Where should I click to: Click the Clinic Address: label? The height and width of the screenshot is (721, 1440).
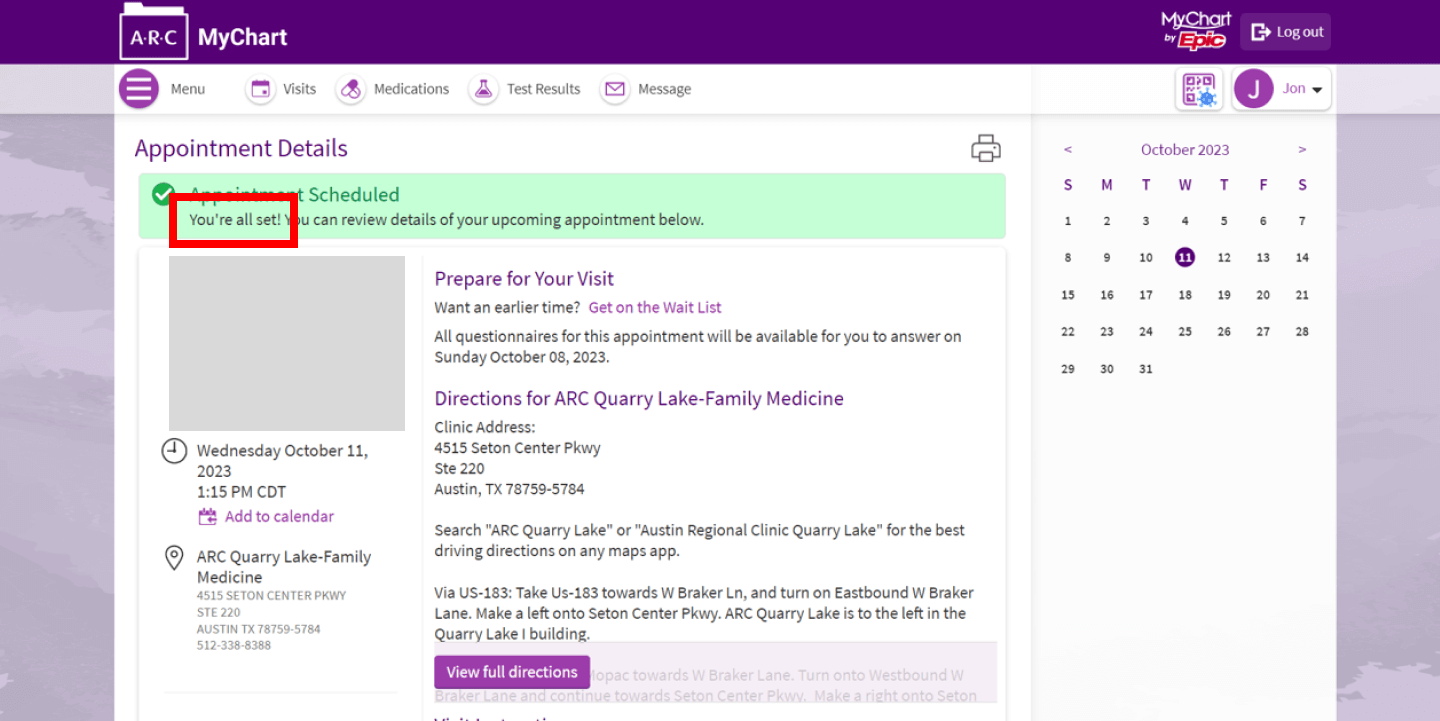[x=485, y=427]
